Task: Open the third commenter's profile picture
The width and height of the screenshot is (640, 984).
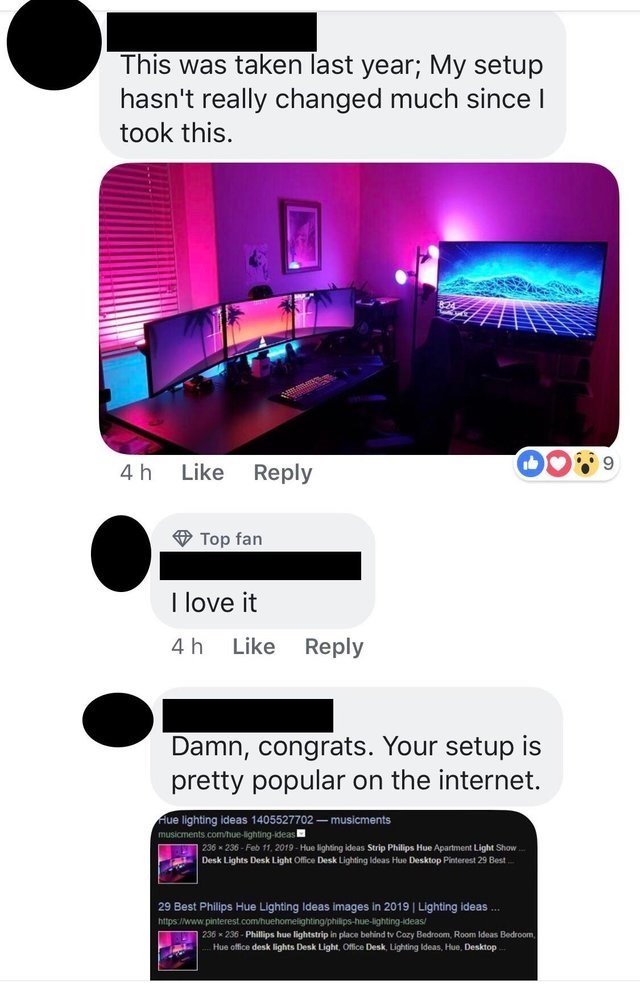Action: (118, 719)
